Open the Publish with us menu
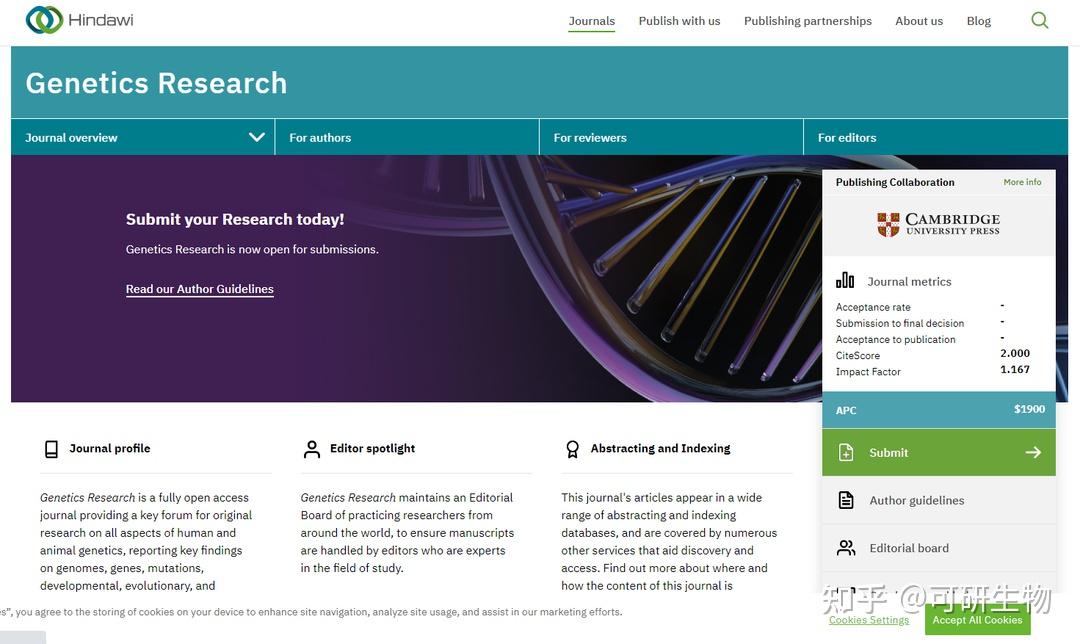1080x644 pixels. pyautogui.click(x=679, y=20)
